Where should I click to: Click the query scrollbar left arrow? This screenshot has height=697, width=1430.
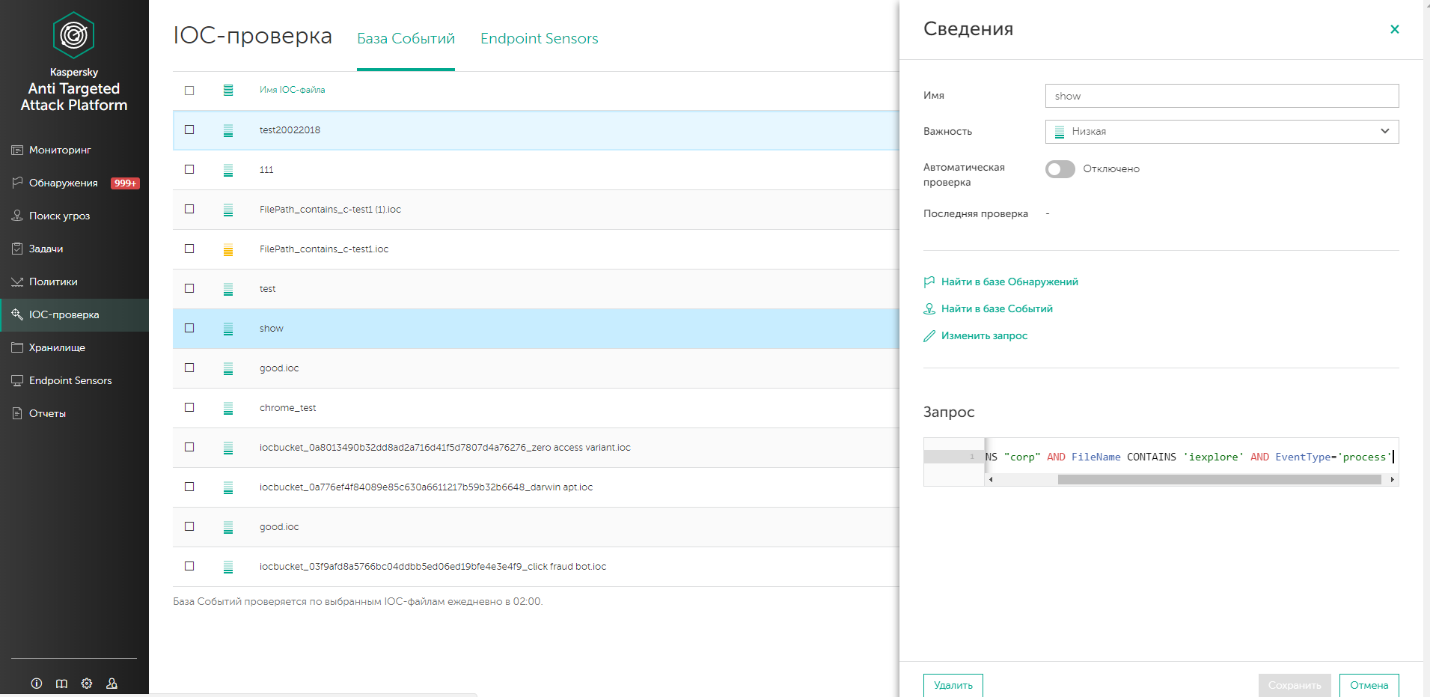pyautogui.click(x=990, y=480)
